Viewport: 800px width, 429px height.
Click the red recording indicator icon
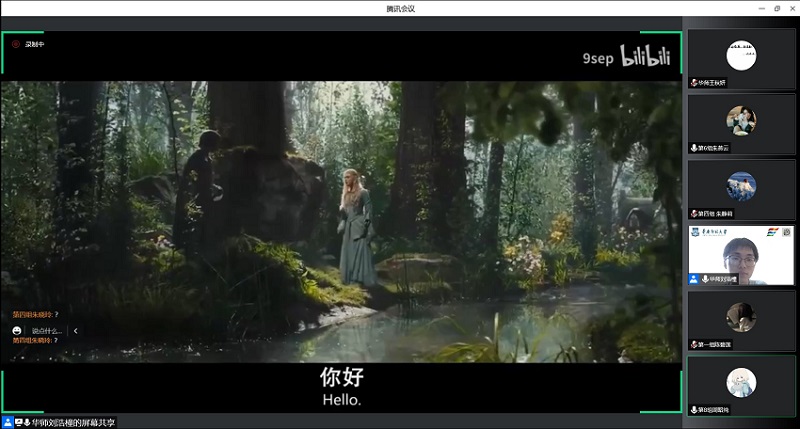point(16,44)
